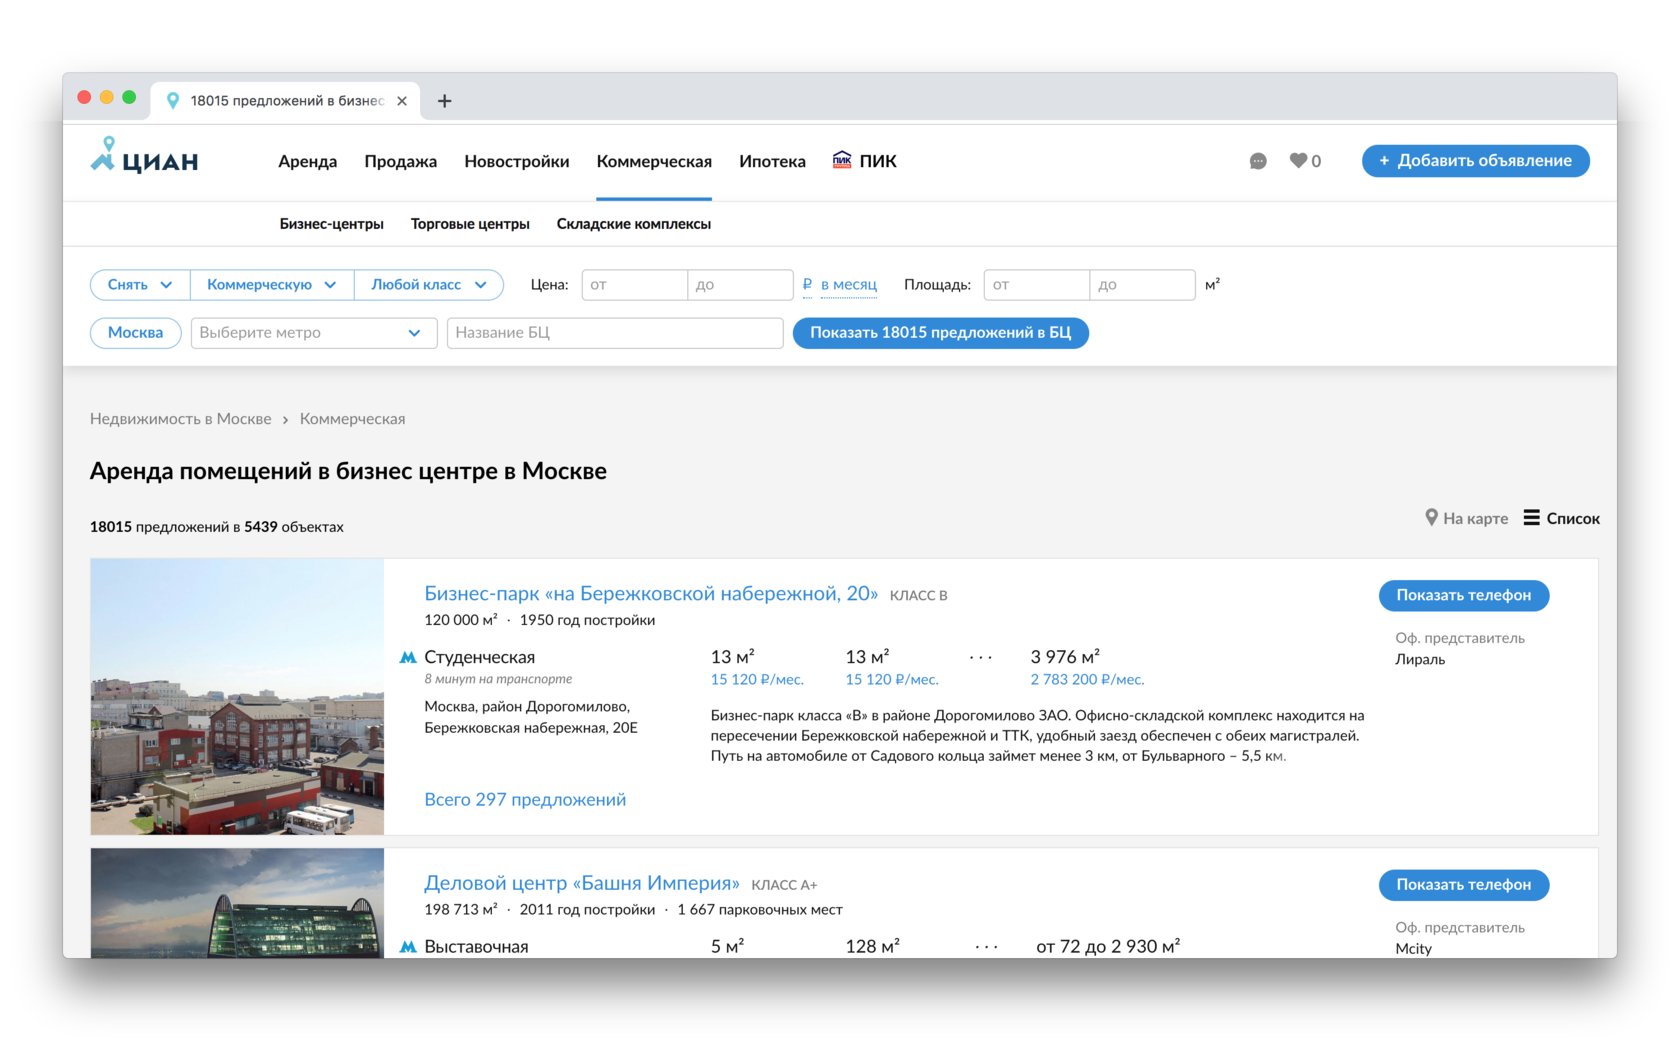Click Добавить объявление button
This screenshot has width=1680, height=1048.
[1476, 161]
